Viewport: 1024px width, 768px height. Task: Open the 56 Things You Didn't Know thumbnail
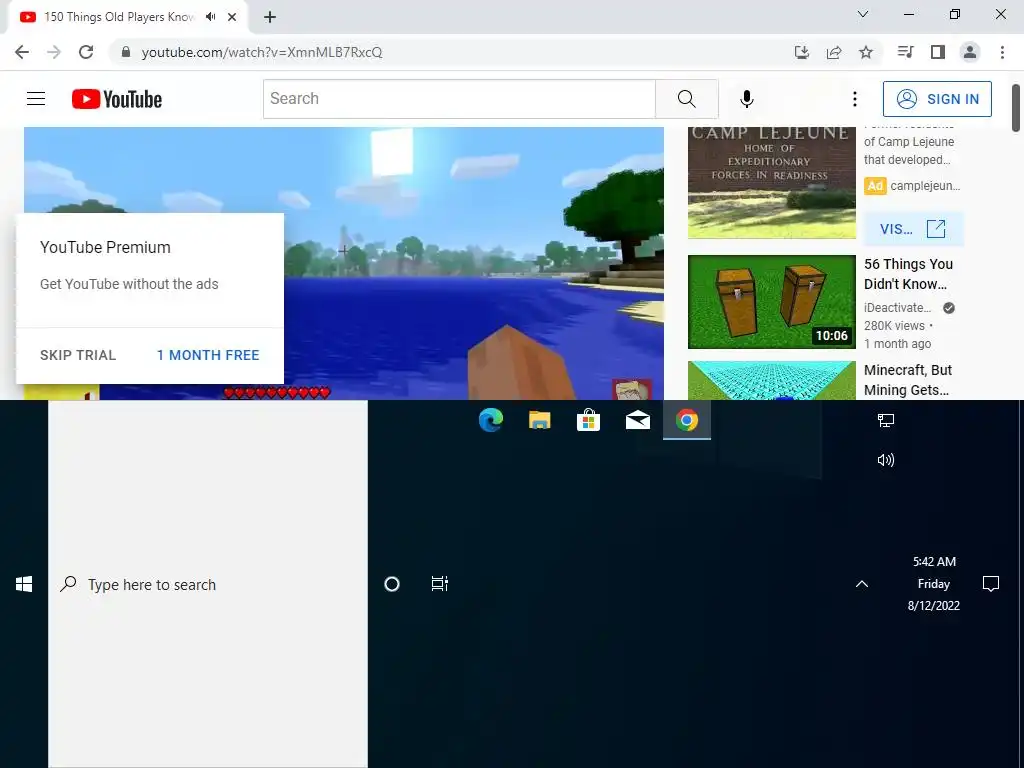click(x=772, y=302)
